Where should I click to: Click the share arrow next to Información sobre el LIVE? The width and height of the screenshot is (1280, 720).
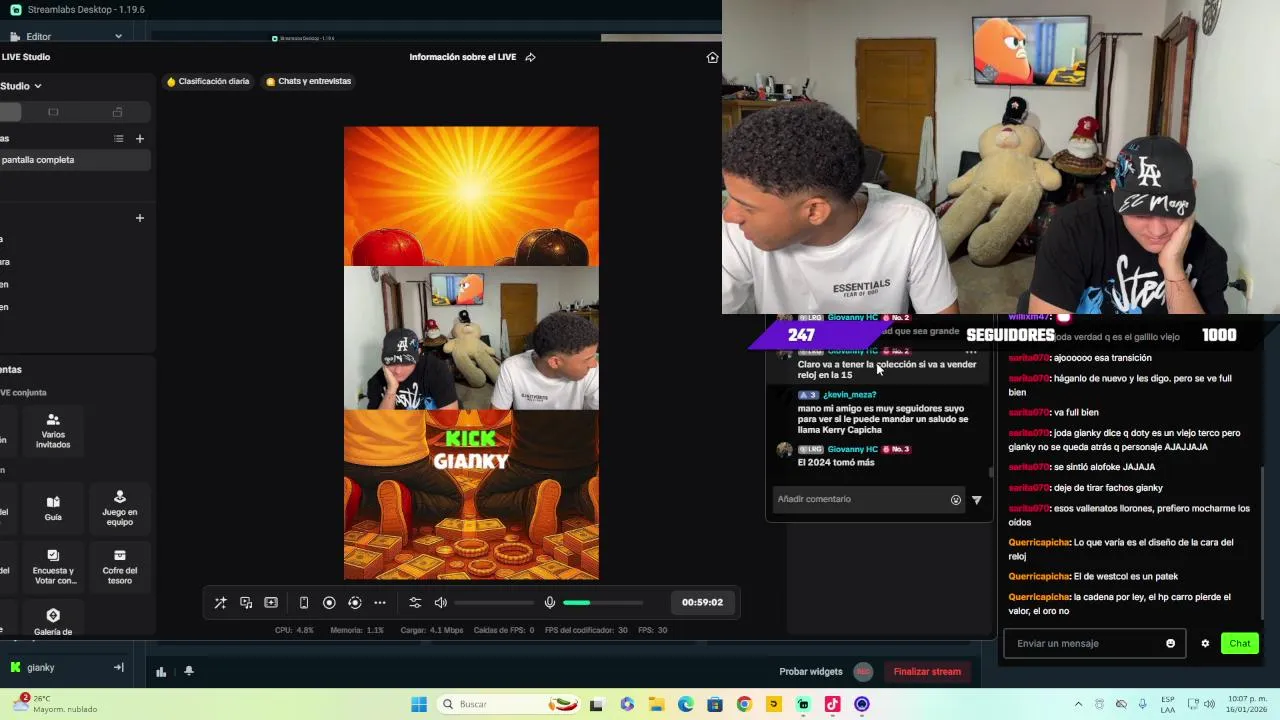[x=530, y=57]
